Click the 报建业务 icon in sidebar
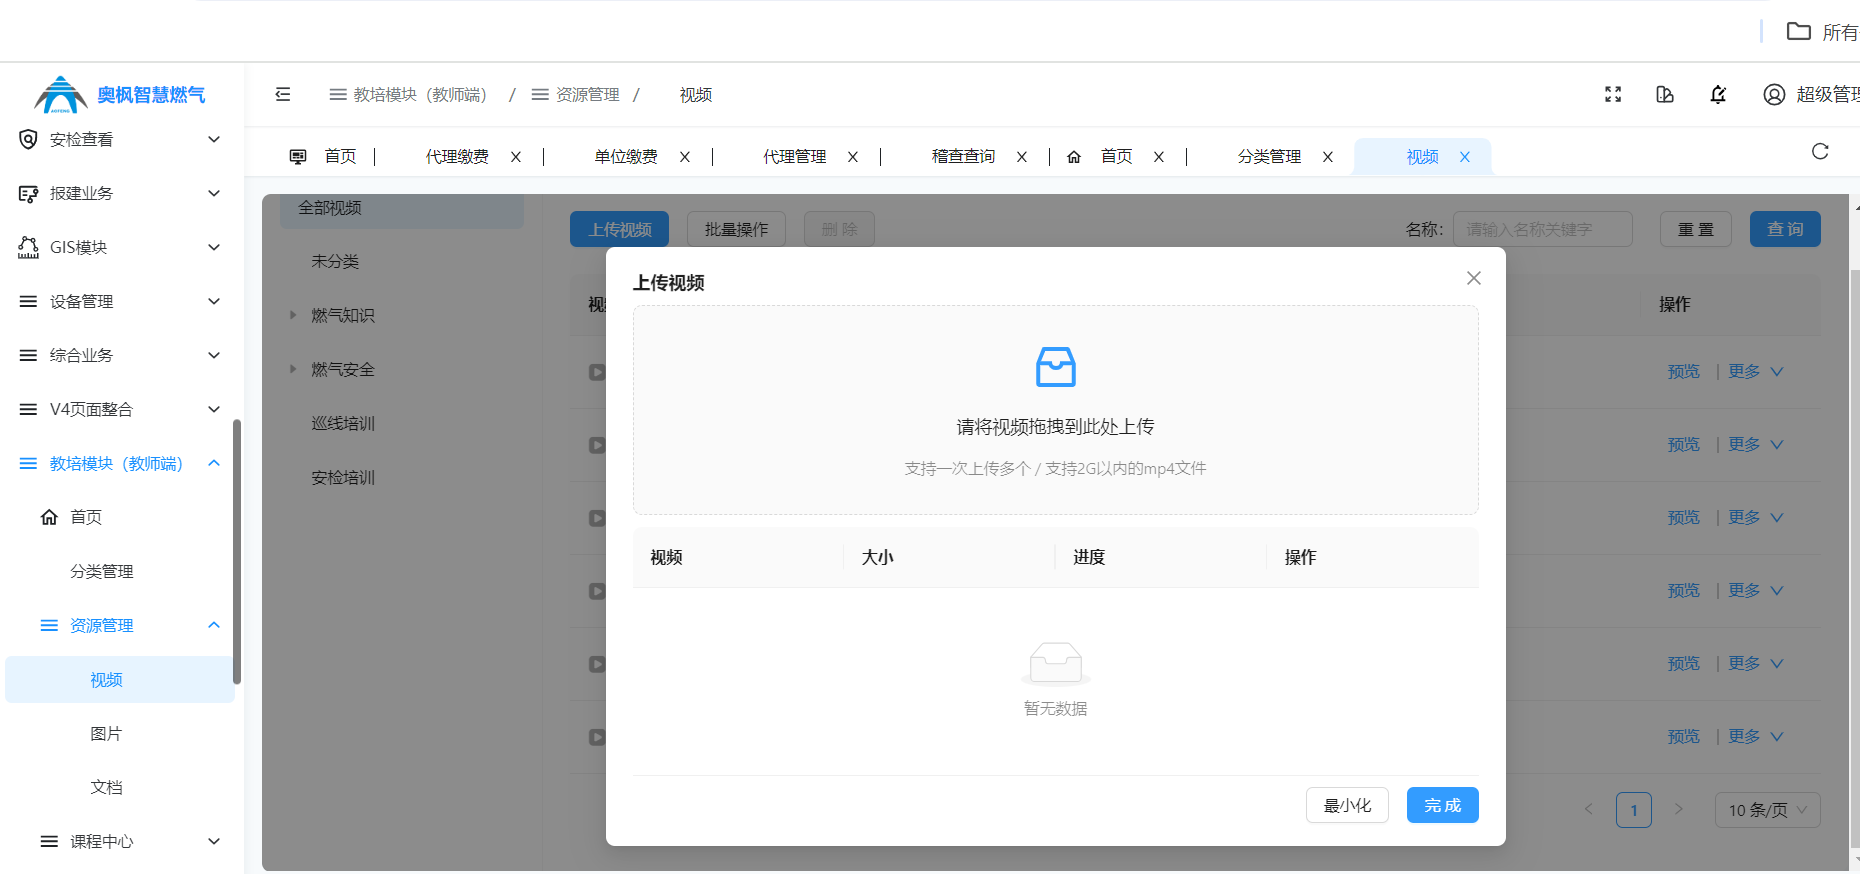 point(28,193)
